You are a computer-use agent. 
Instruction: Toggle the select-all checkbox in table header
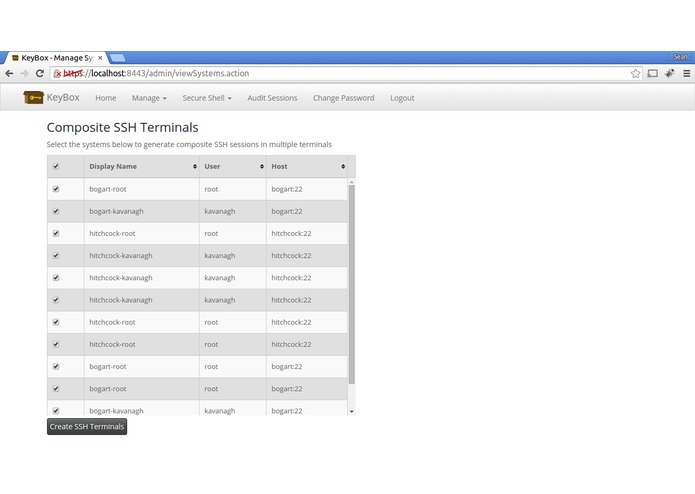(56, 166)
